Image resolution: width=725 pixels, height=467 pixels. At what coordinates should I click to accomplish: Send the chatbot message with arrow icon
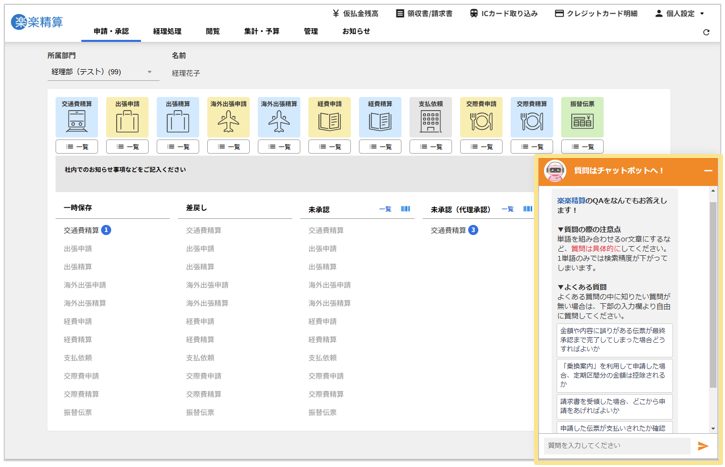click(x=703, y=446)
